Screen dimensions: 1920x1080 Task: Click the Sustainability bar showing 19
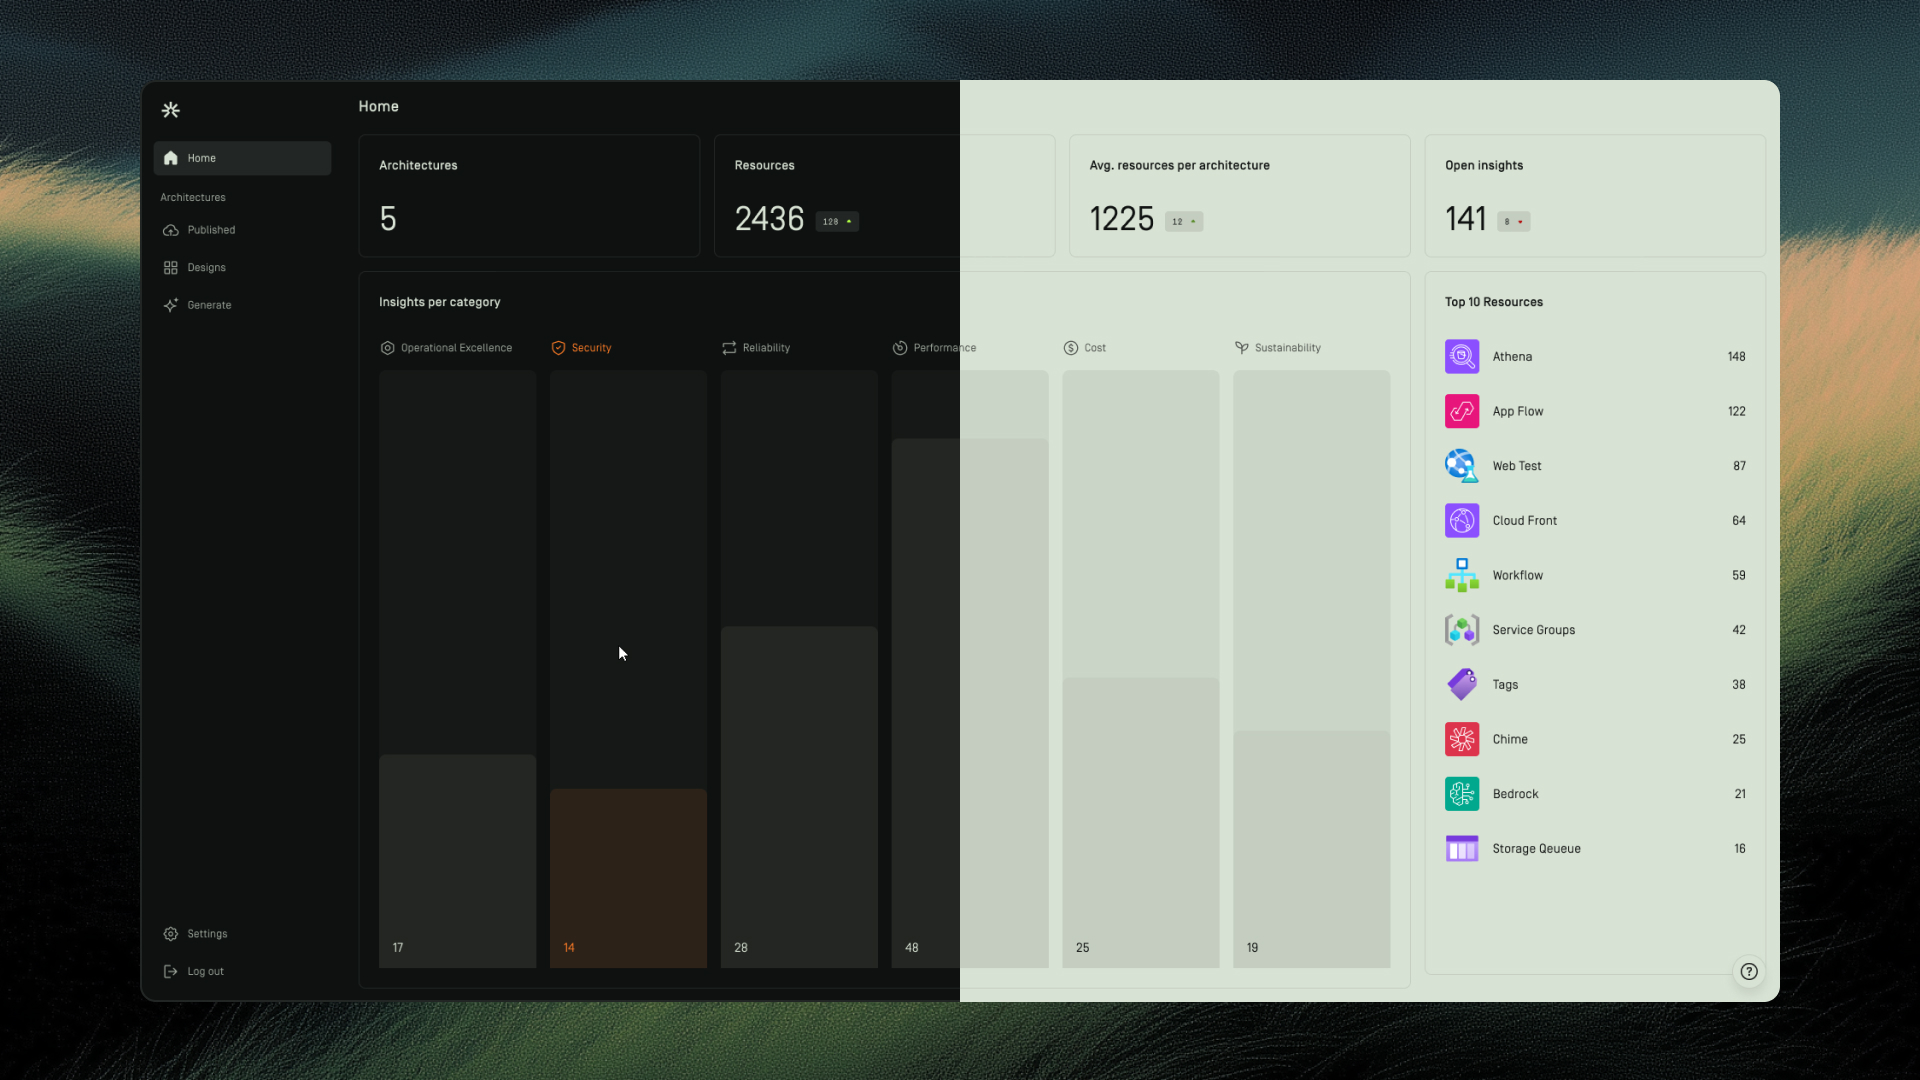click(1310, 848)
